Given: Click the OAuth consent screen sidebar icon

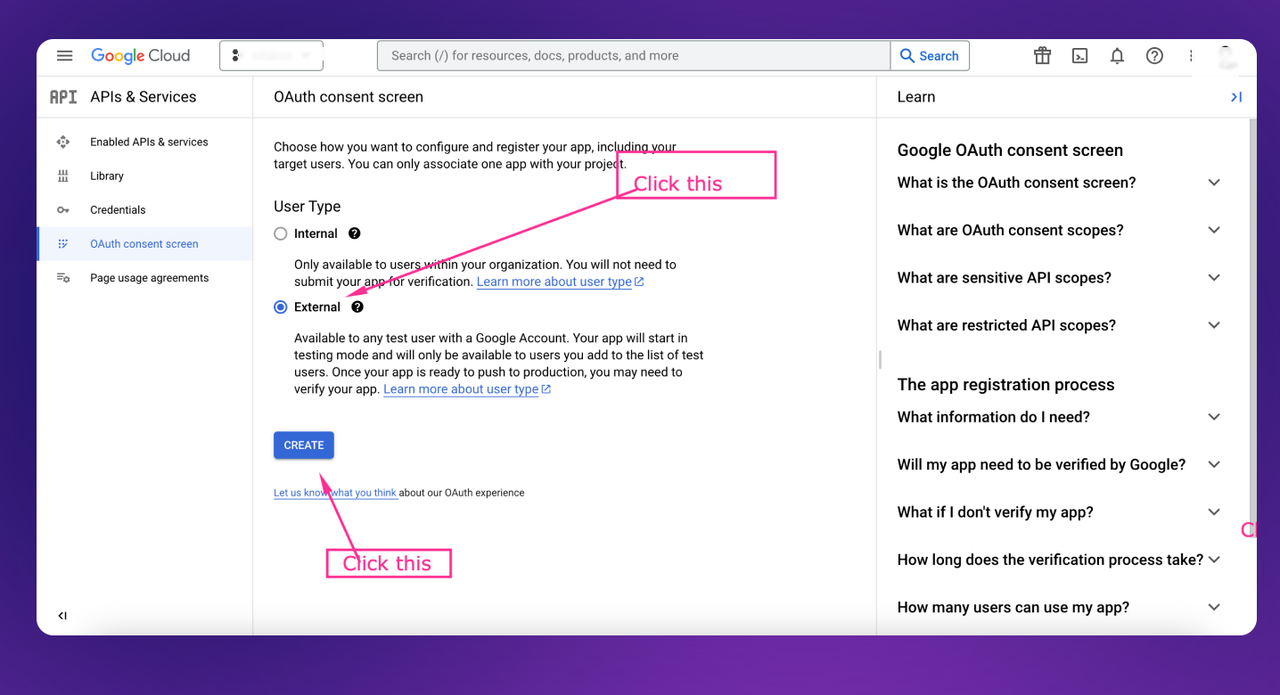Looking at the screenshot, I should tap(63, 244).
